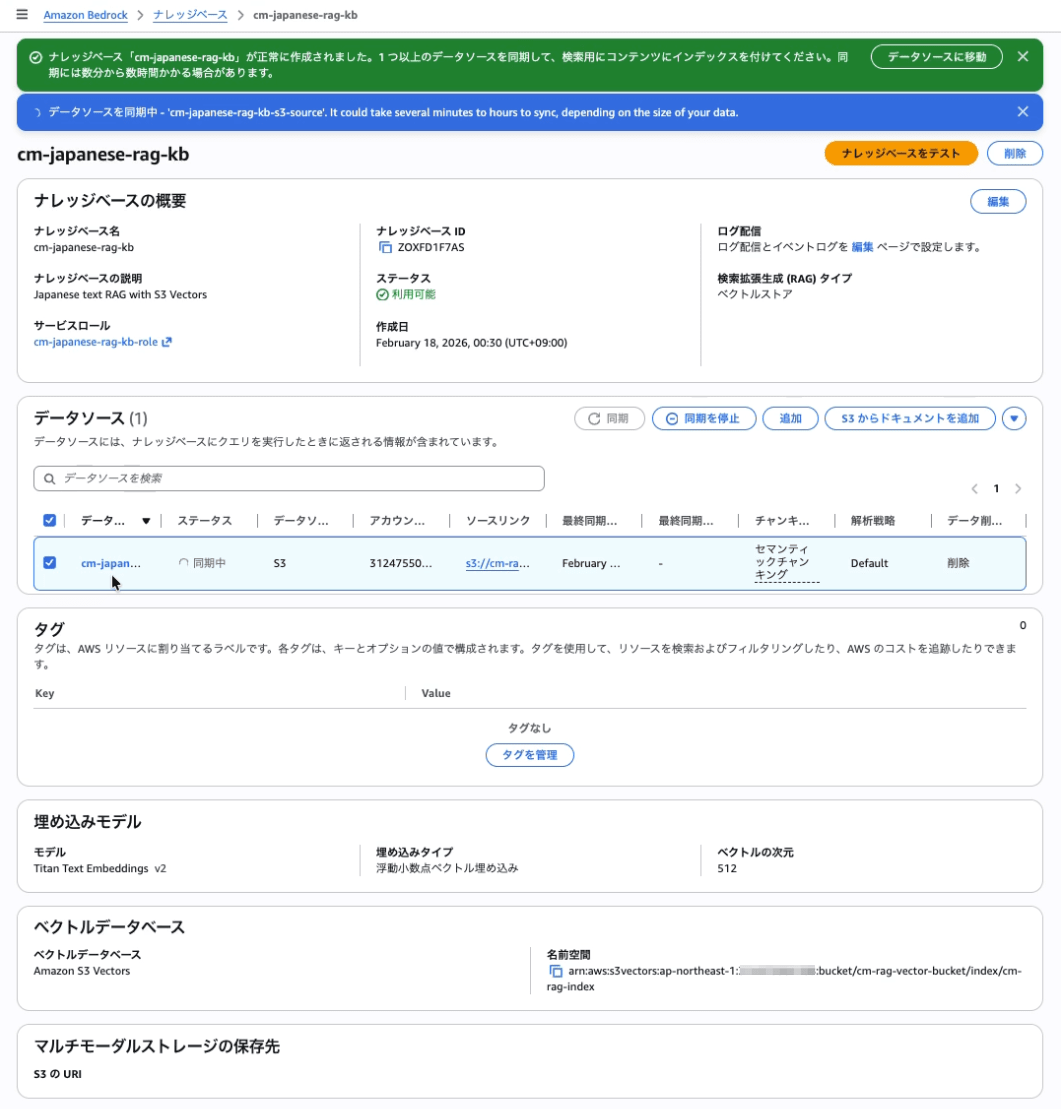Image resolution: width=1061 pixels, height=1109 pixels.
Task: Click the disabled 同期 button
Action: (x=610, y=419)
